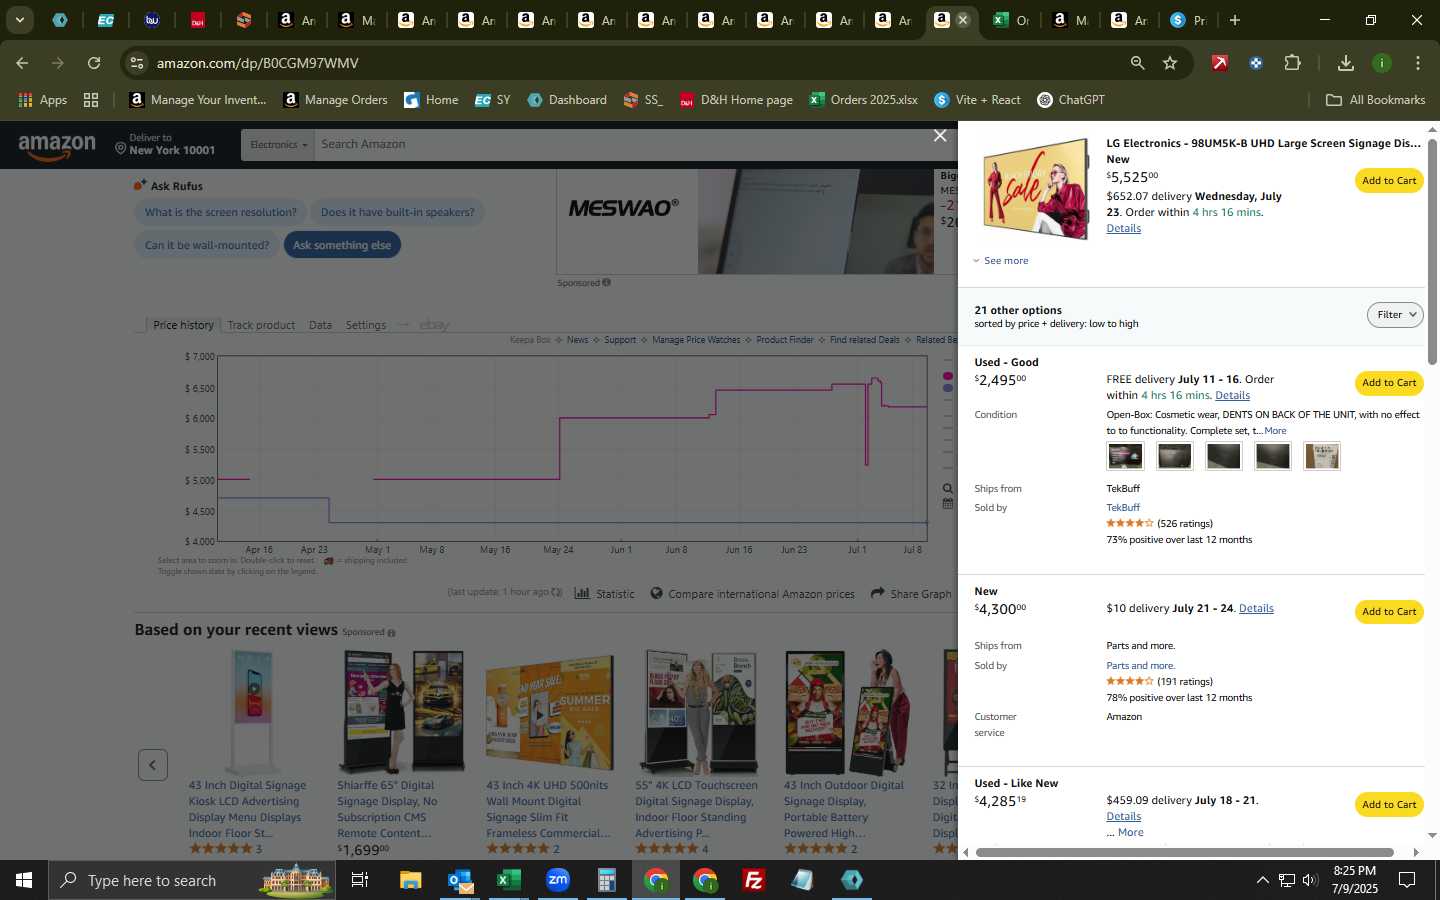
Task: Open Manage Your Inventory bookmark
Action: click(198, 100)
